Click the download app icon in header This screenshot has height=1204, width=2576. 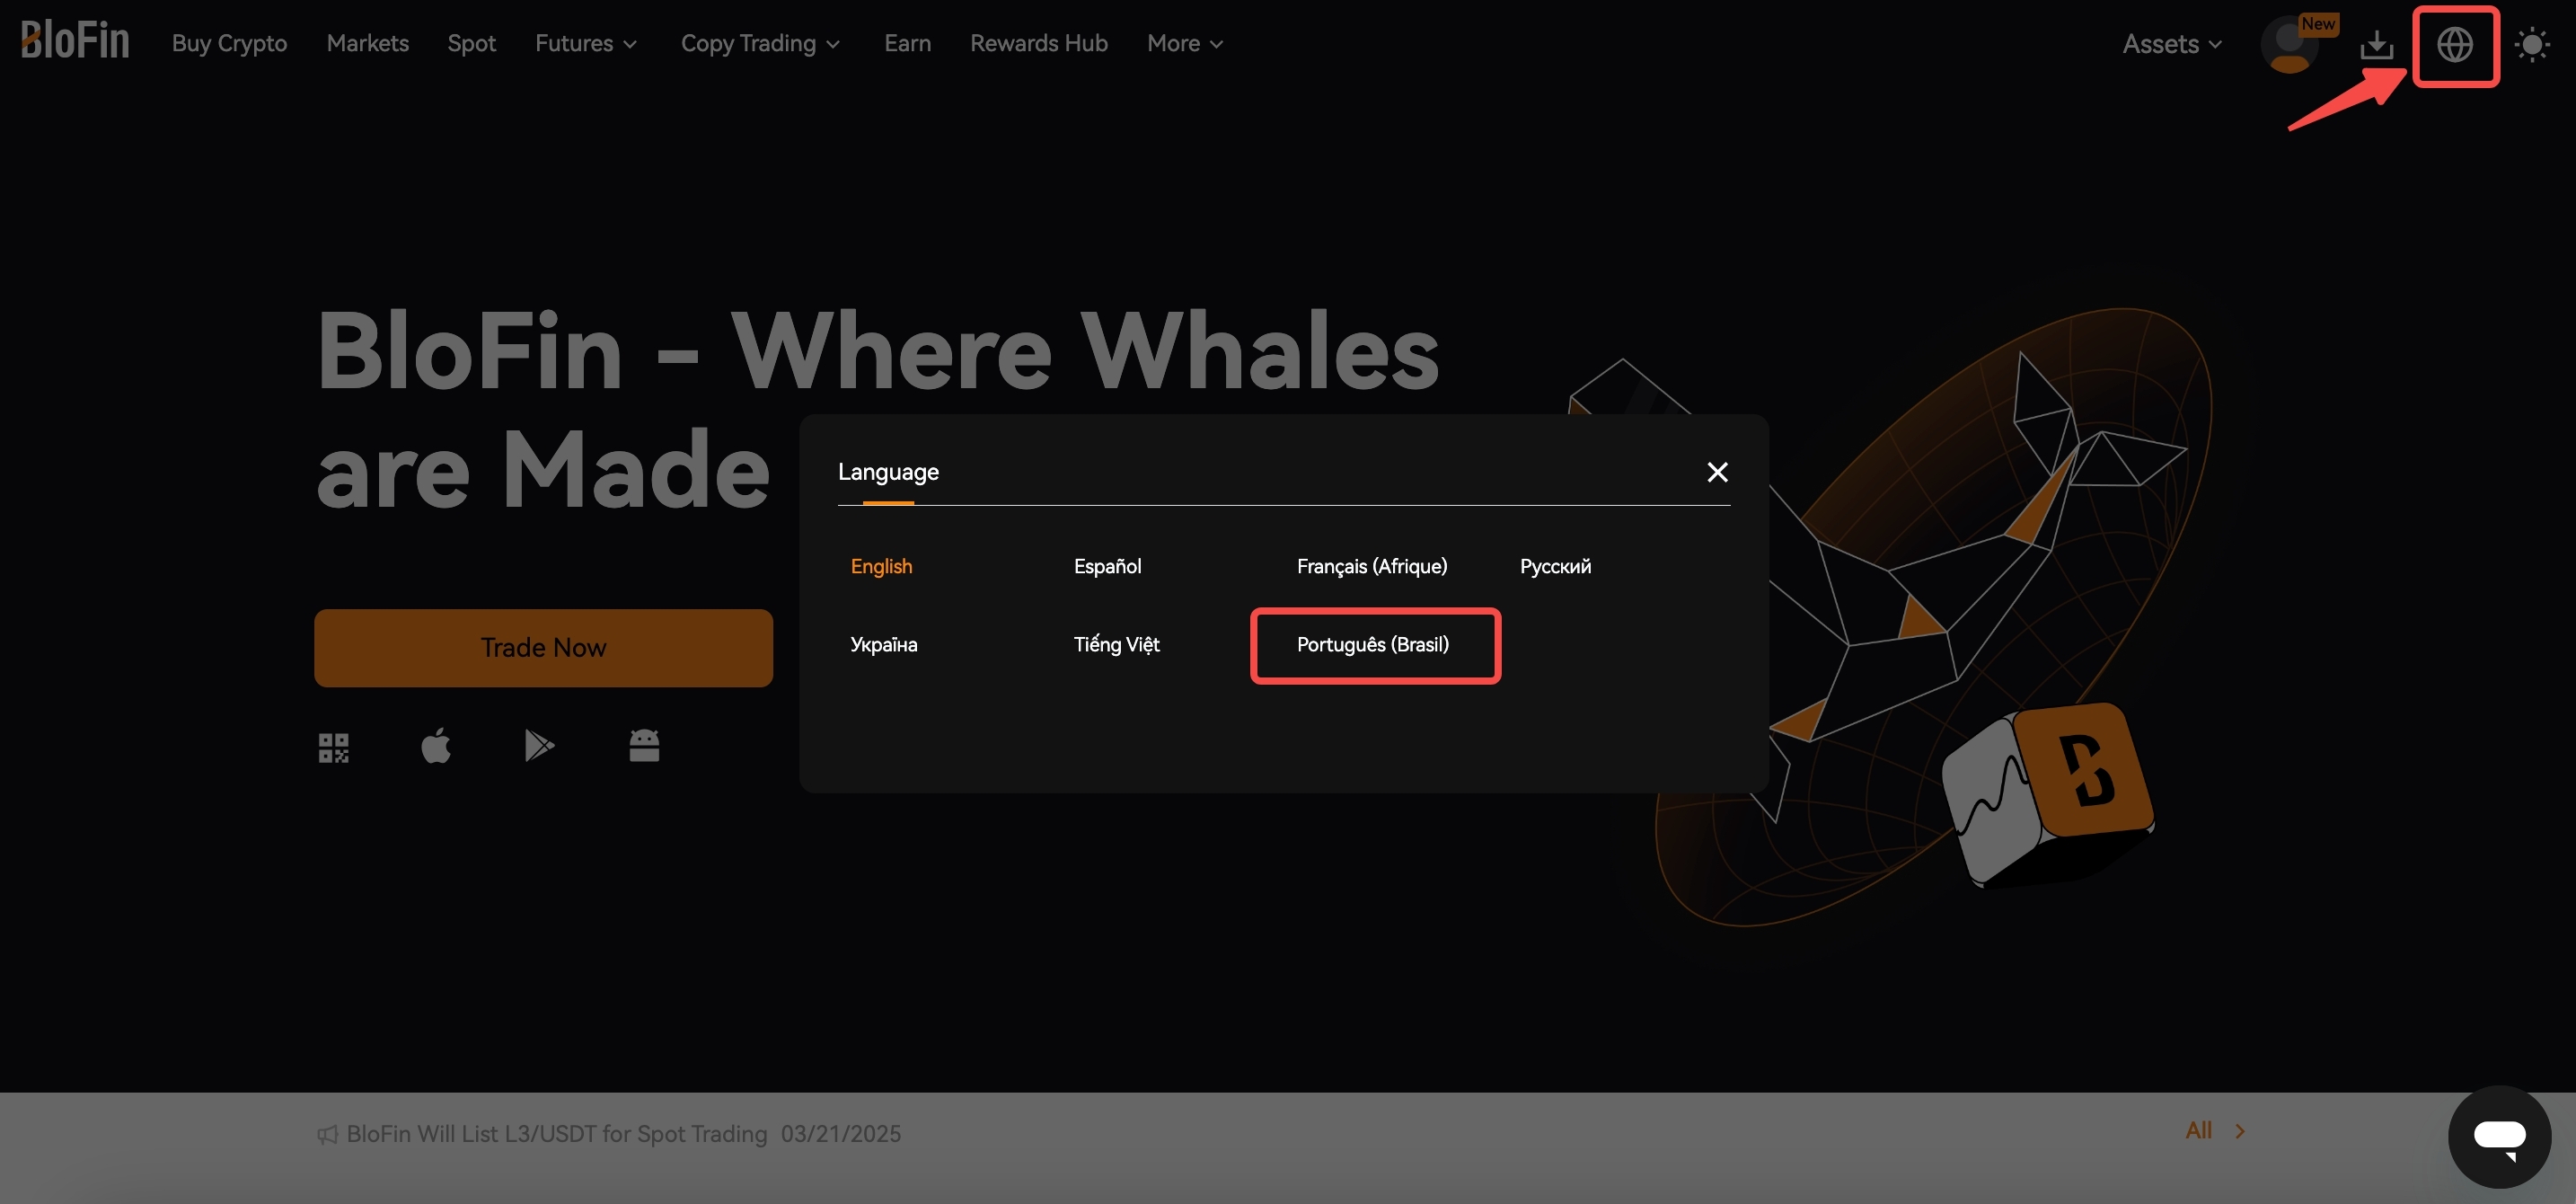(x=2376, y=44)
